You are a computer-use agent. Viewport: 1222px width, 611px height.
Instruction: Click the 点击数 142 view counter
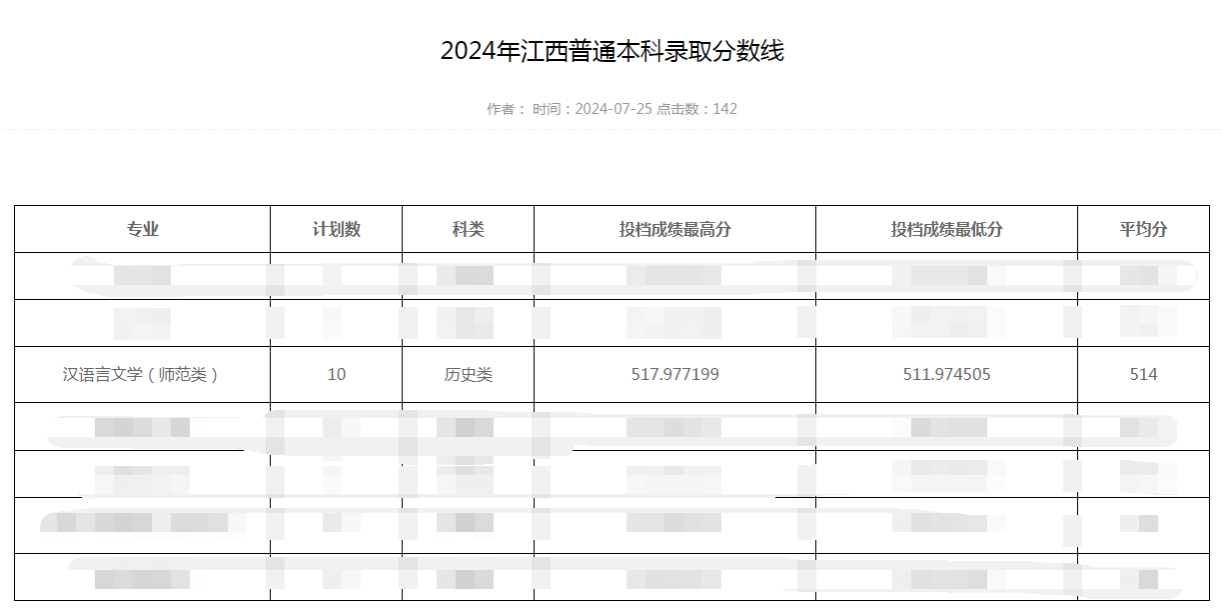[x=697, y=109]
